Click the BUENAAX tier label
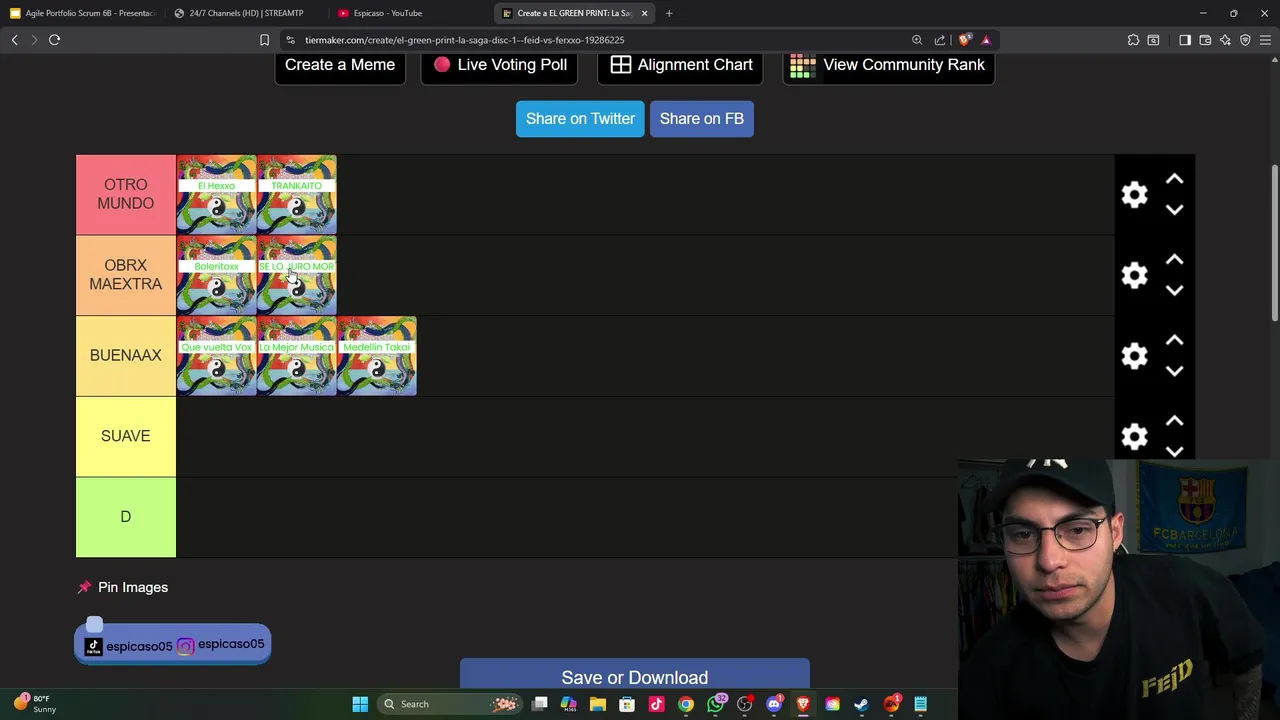This screenshot has height=720, width=1280. [x=126, y=356]
